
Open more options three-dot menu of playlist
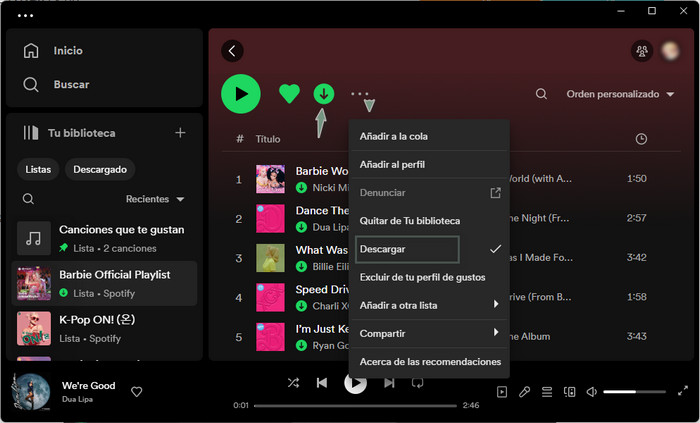click(x=360, y=94)
